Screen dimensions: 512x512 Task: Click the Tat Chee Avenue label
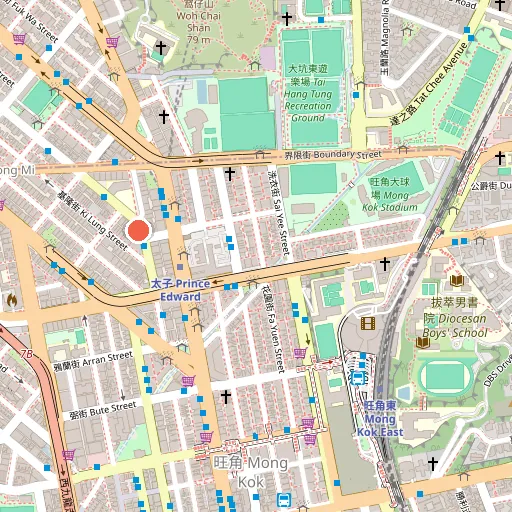(x=429, y=84)
